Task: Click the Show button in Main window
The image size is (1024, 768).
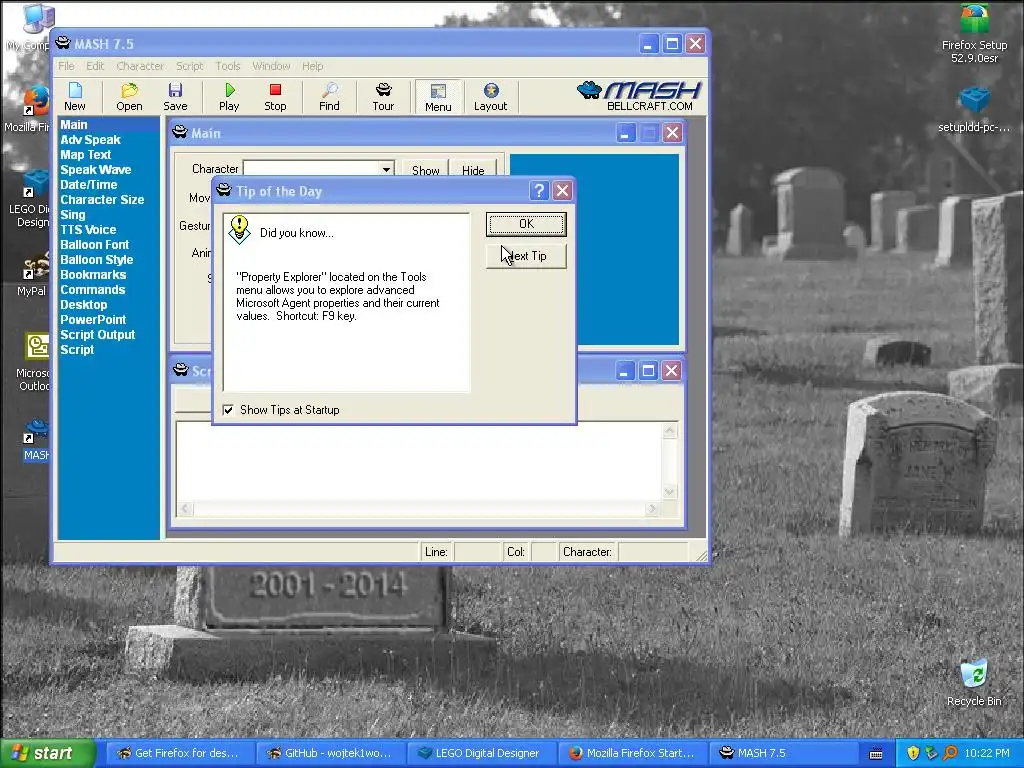Action: click(425, 170)
